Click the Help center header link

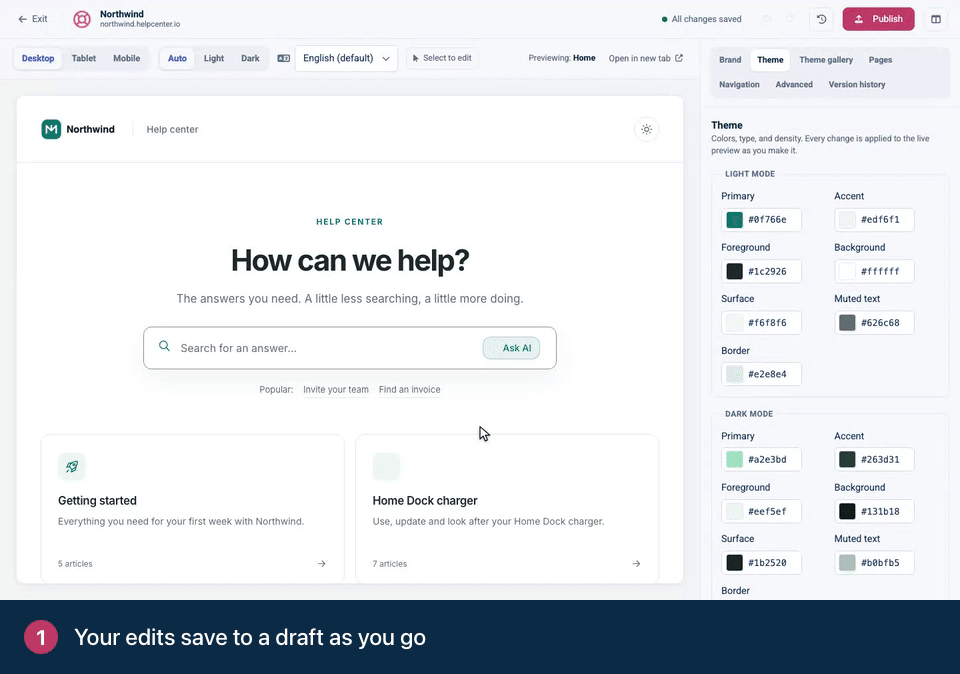173,129
